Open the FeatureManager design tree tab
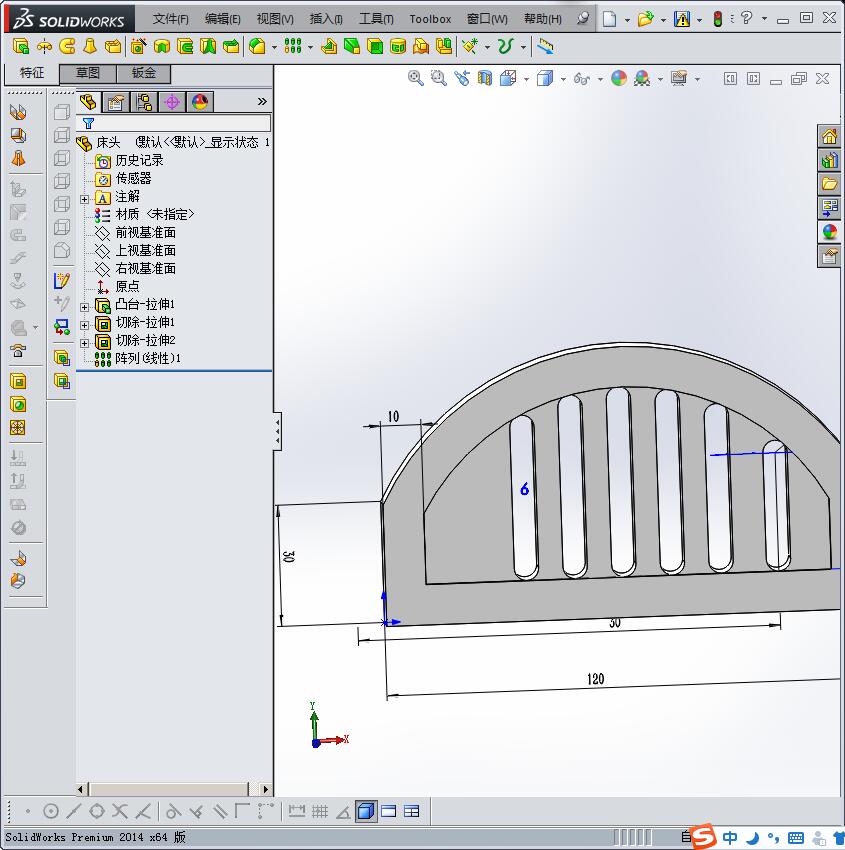845x850 pixels. tap(89, 101)
